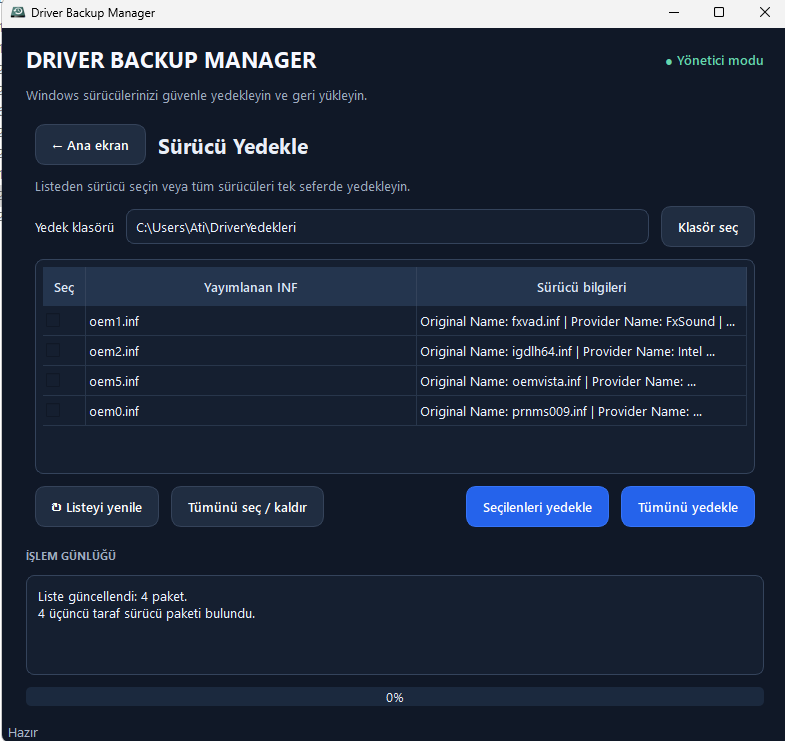Click inside the İşlem Günlüğü log box
The width and height of the screenshot is (785, 741).
(395, 625)
